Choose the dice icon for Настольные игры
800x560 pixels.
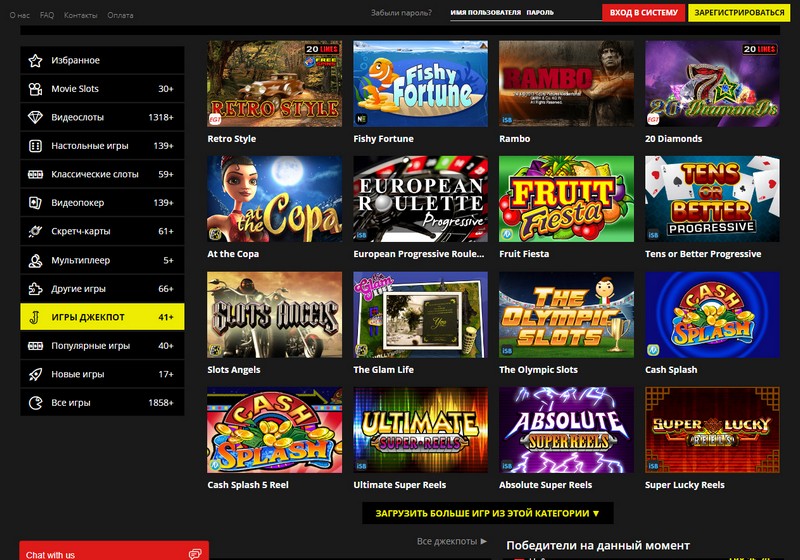coord(35,146)
